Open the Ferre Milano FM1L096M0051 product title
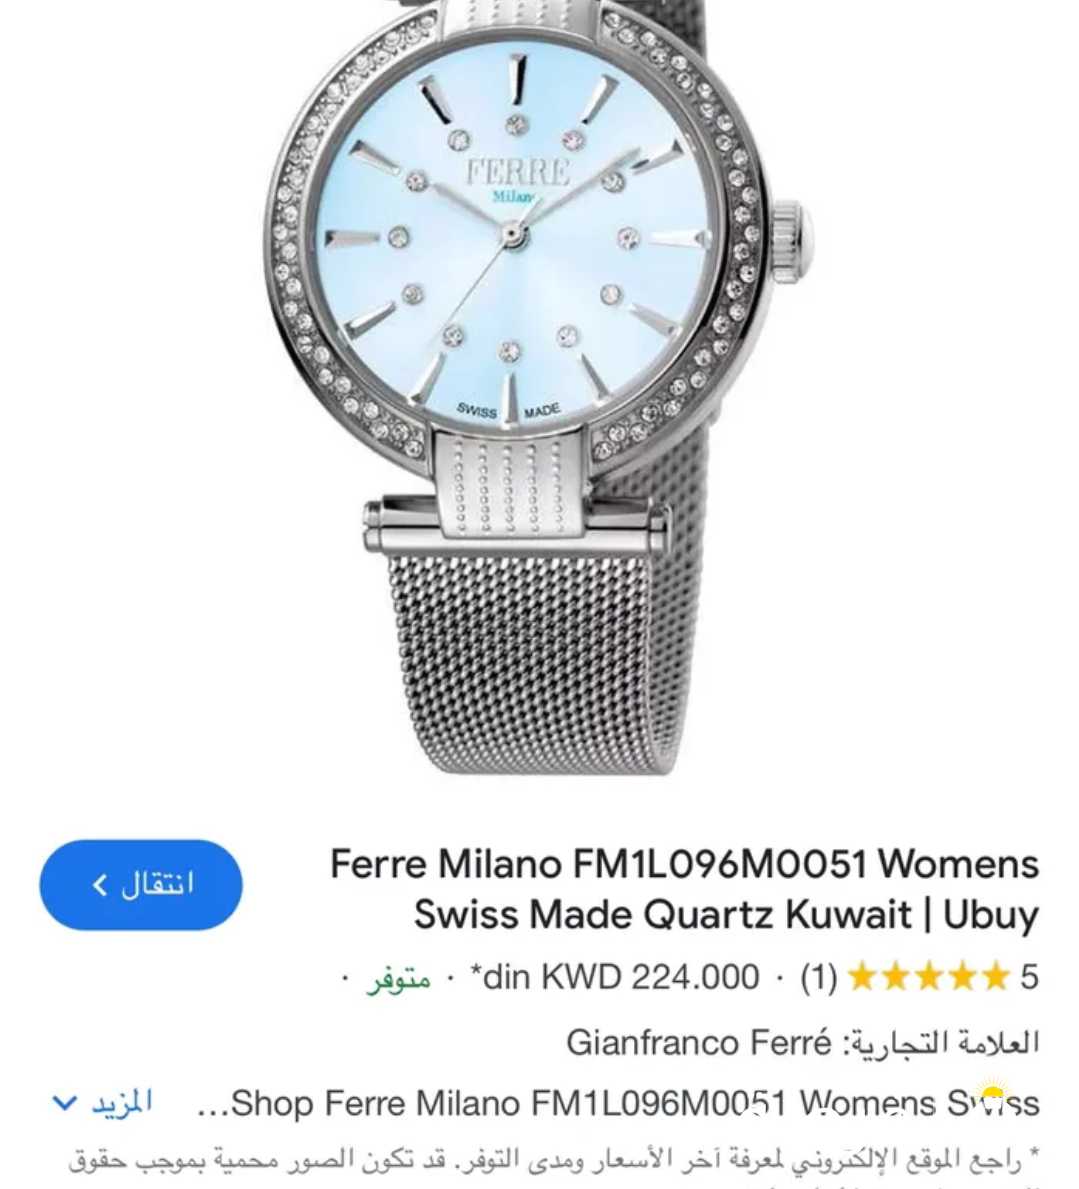1079x1189 pixels. pyautogui.click(x=684, y=889)
